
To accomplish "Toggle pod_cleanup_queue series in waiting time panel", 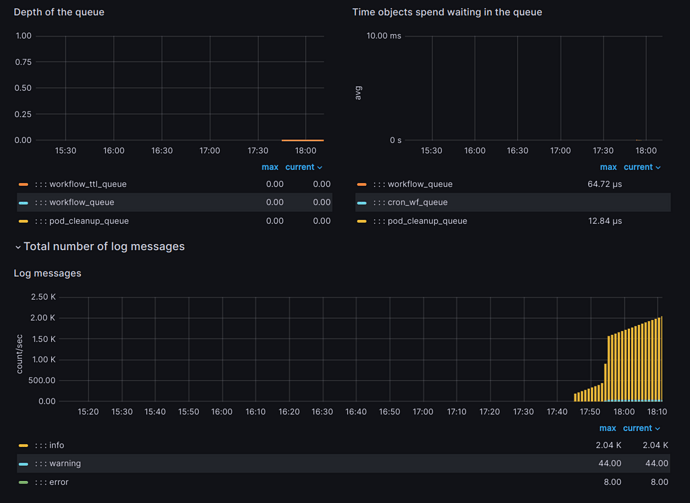I will pyautogui.click(x=427, y=221).
